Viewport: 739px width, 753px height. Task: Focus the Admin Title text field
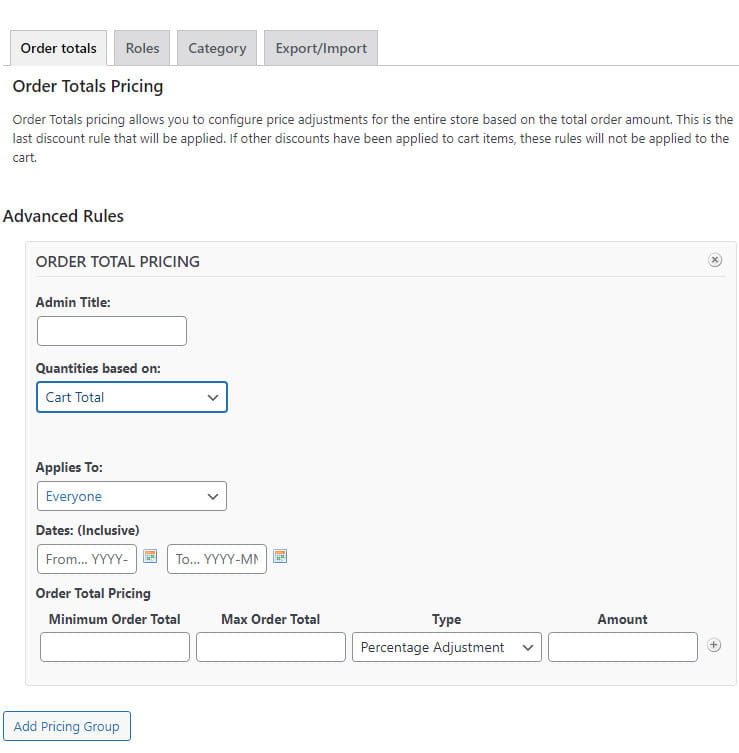click(x=112, y=331)
